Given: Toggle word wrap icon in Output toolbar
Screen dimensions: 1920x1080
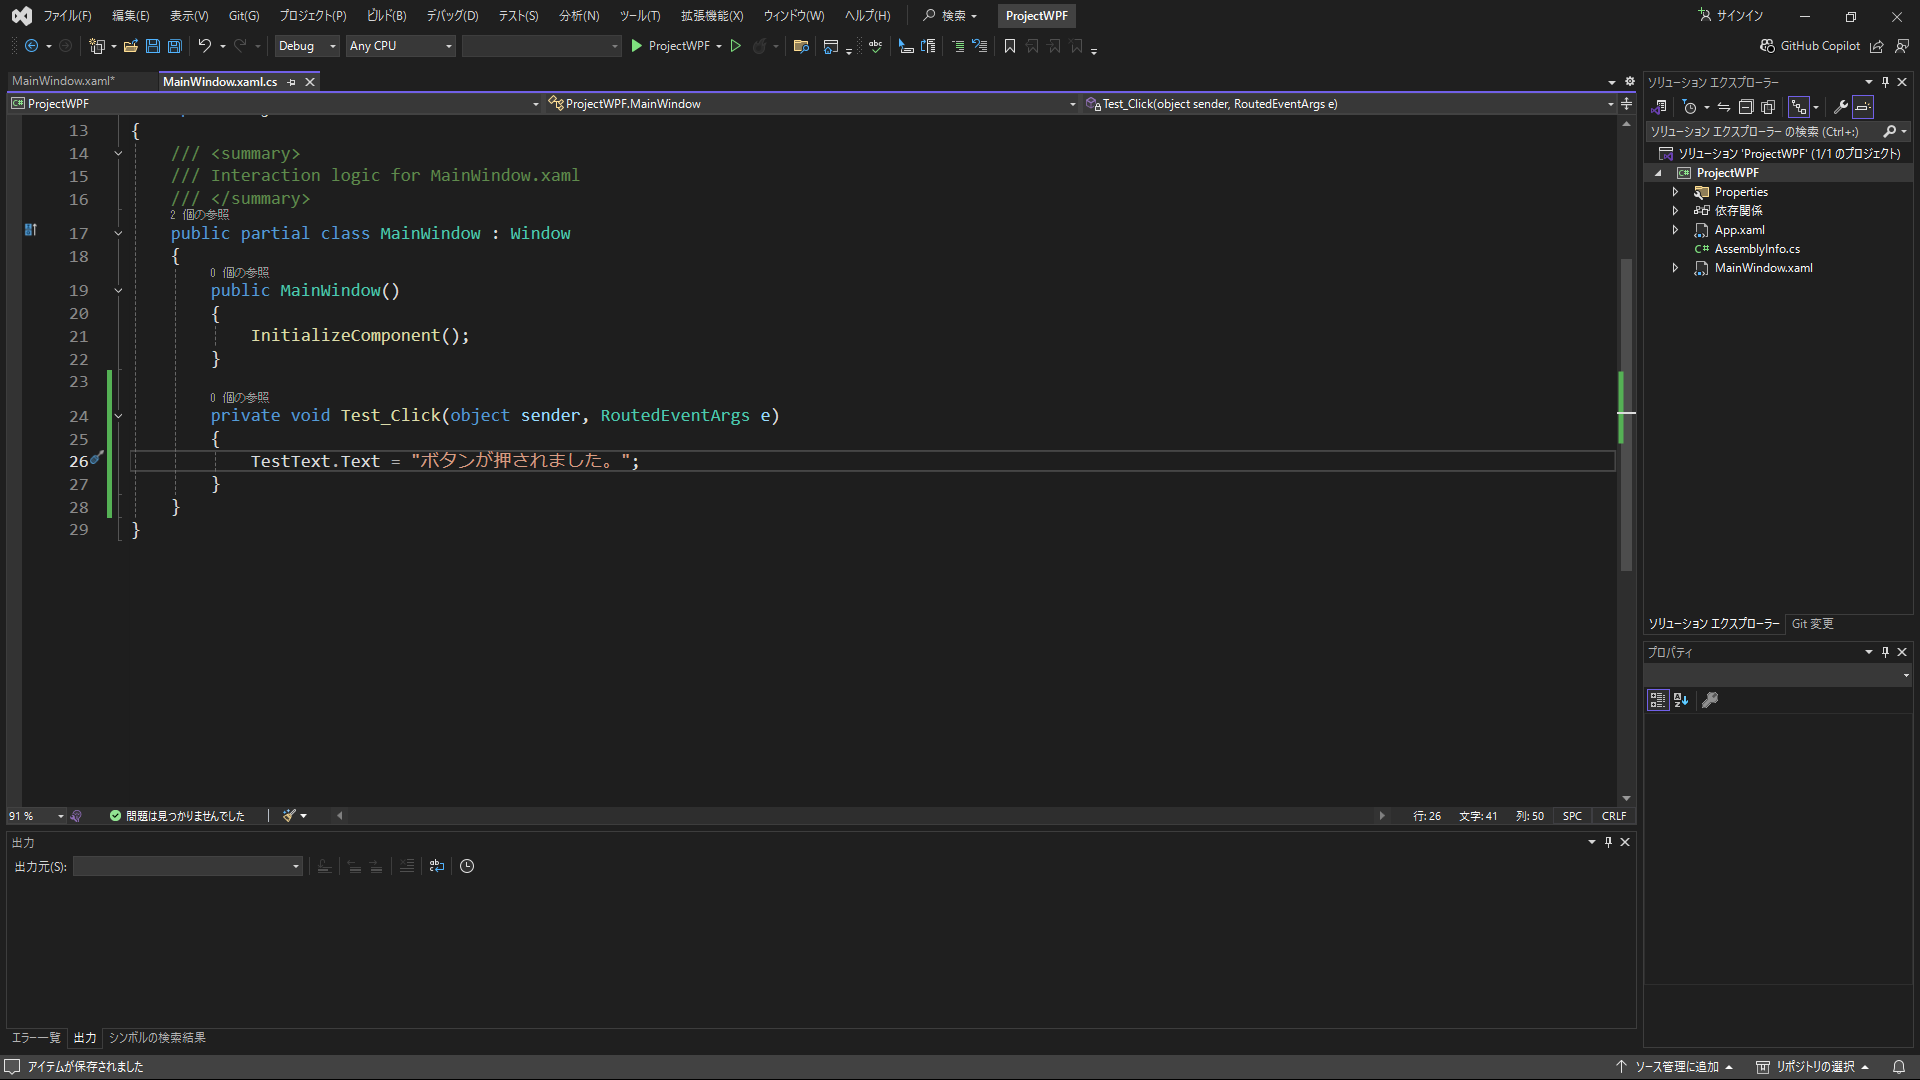Looking at the screenshot, I should point(437,866).
